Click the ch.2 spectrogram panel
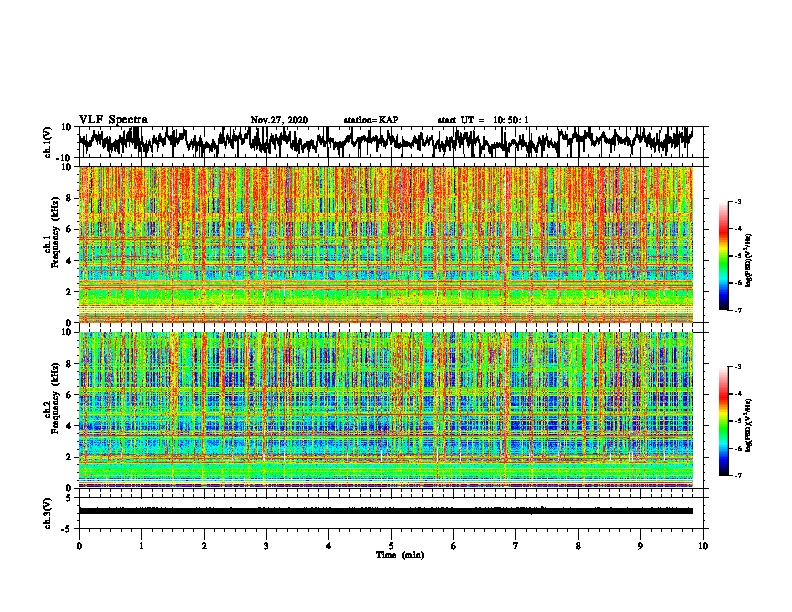This screenshot has width=792, height=612. tap(386, 410)
